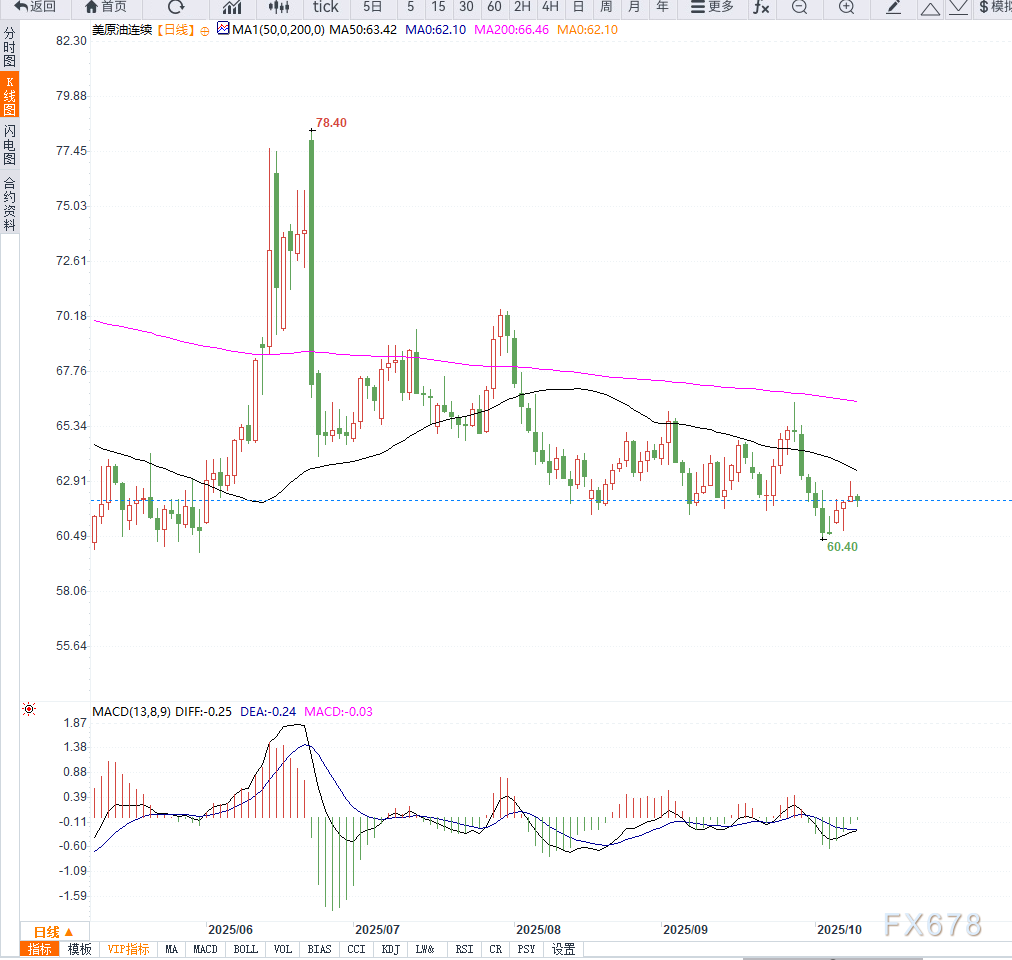
Task: Click the red sun icon beside MACD
Action: 29,710
